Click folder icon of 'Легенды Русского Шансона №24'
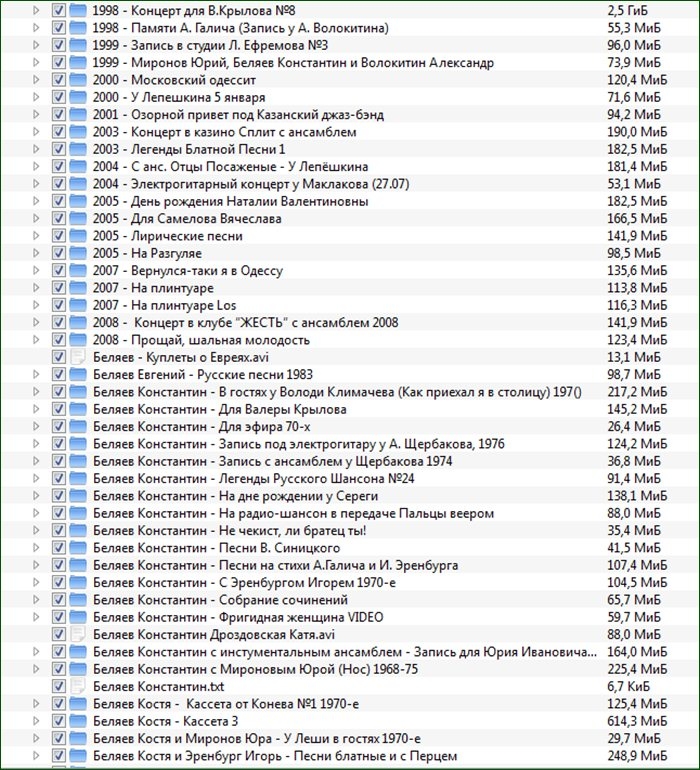 [78, 478]
